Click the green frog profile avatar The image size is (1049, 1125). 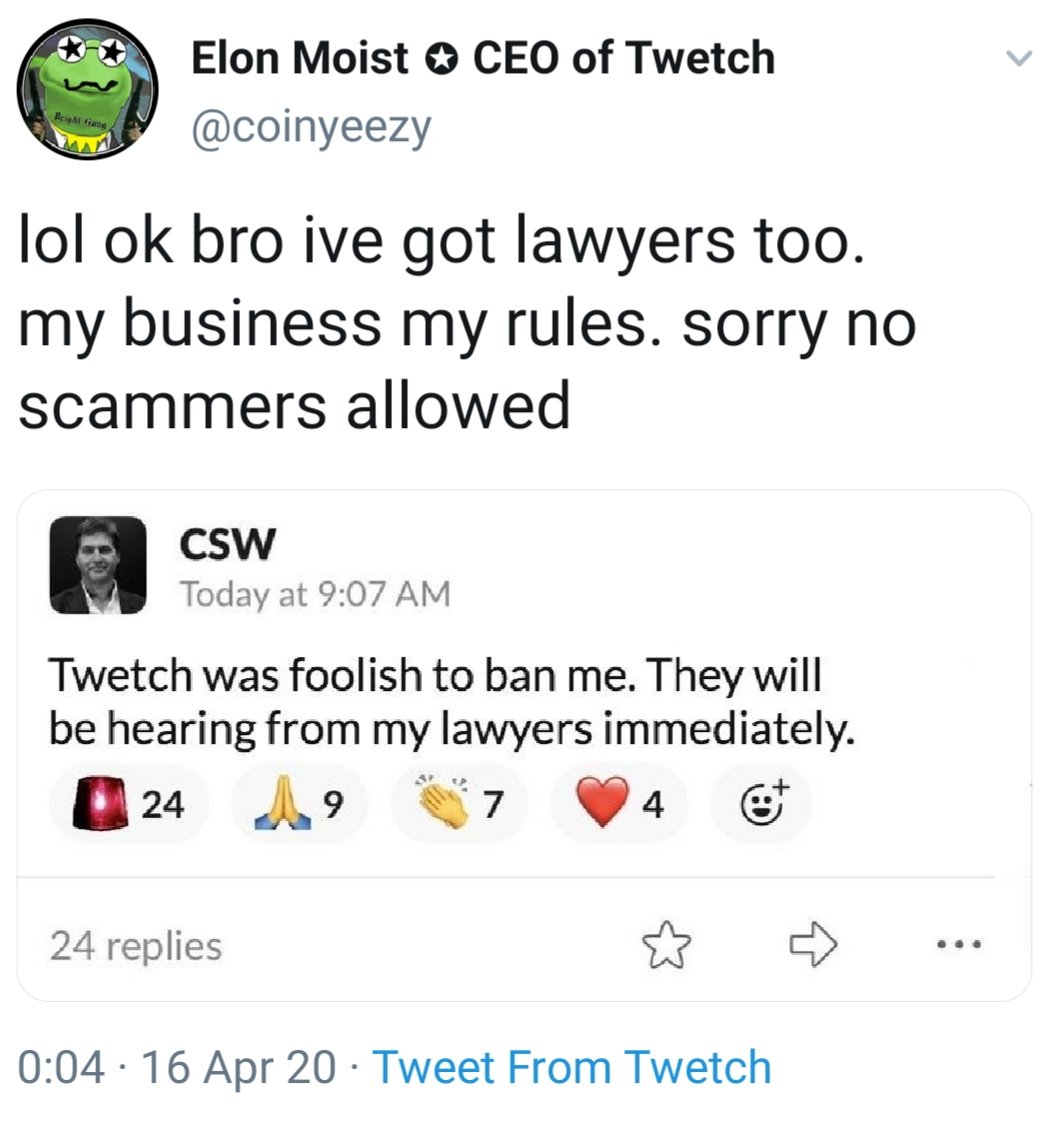[88, 89]
